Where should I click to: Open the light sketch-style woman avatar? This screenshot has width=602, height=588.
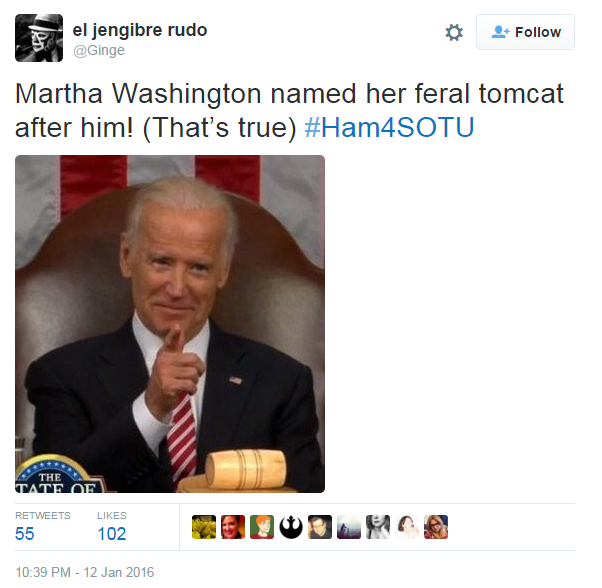tap(407, 527)
